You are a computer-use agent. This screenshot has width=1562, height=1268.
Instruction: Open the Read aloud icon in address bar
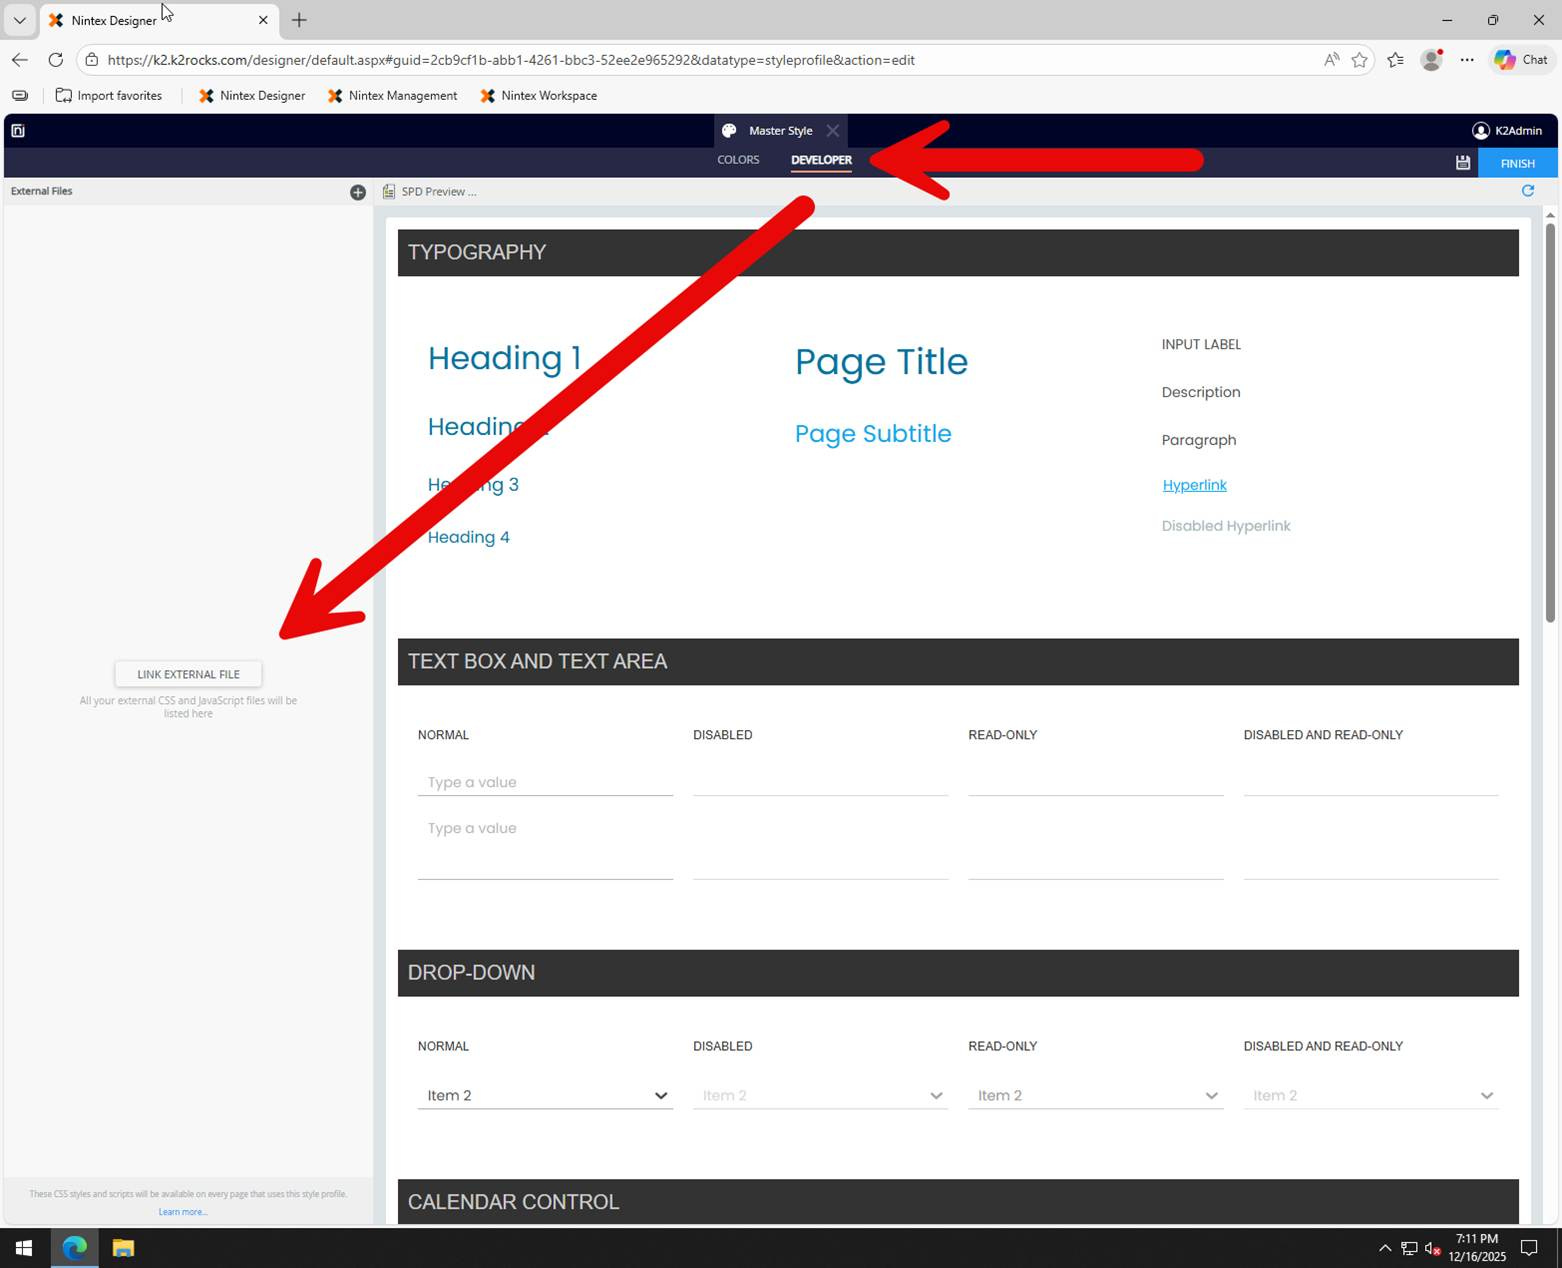click(x=1331, y=60)
